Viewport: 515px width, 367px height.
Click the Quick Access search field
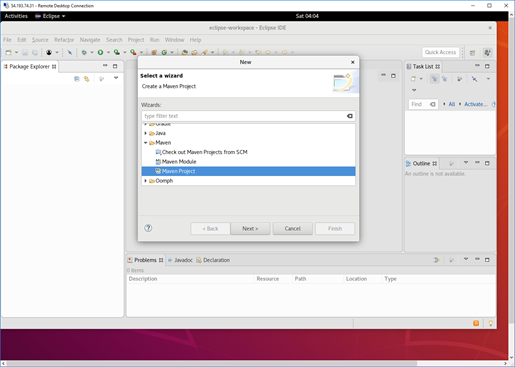click(440, 52)
